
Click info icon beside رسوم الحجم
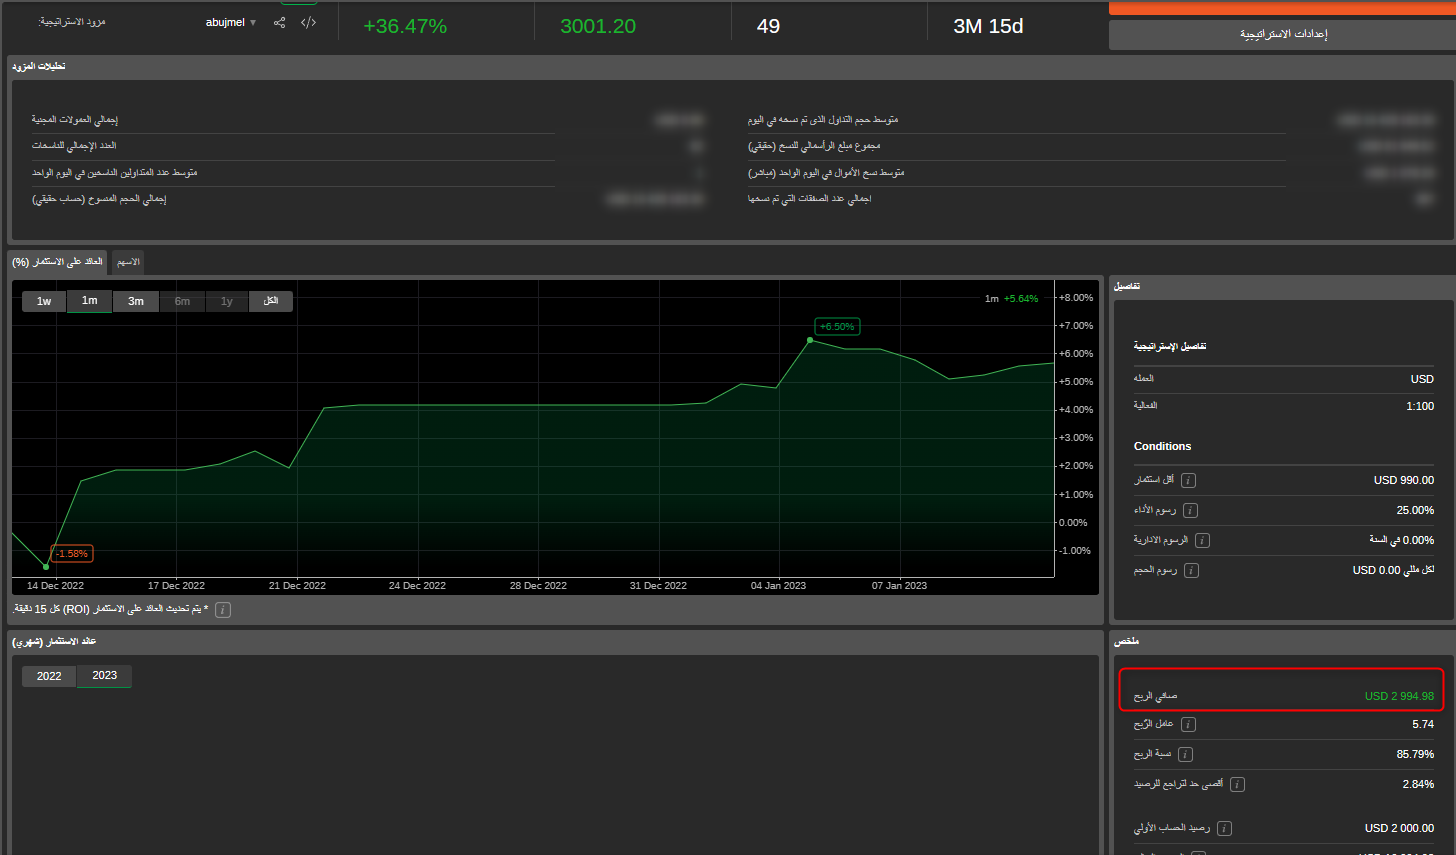coord(1191,570)
